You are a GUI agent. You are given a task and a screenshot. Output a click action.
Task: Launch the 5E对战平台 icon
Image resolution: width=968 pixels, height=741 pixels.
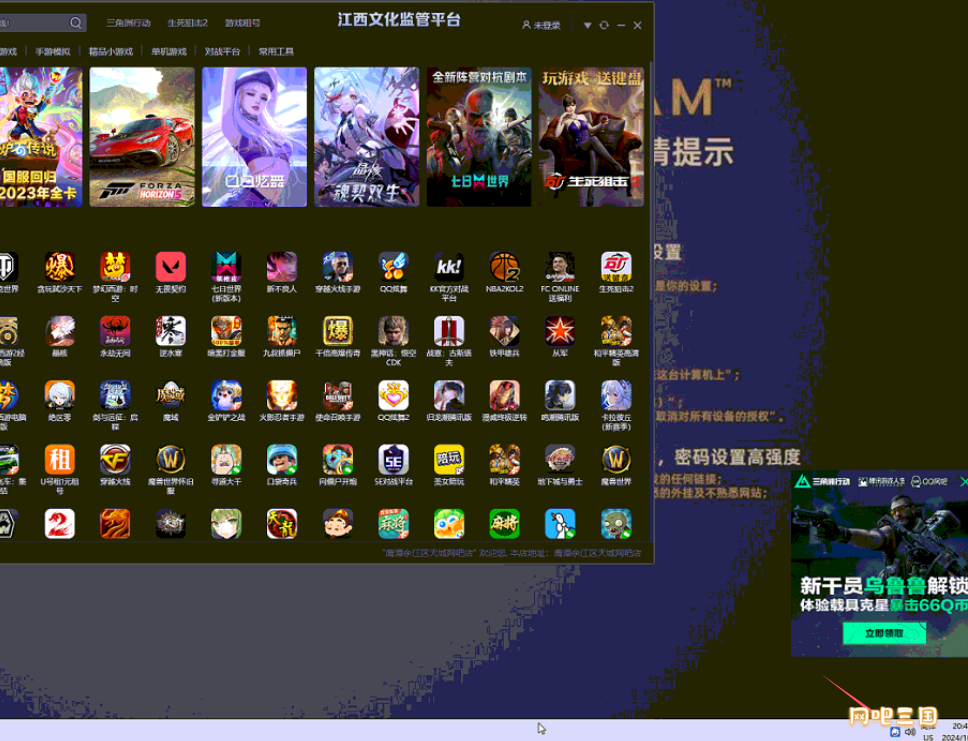point(393,459)
